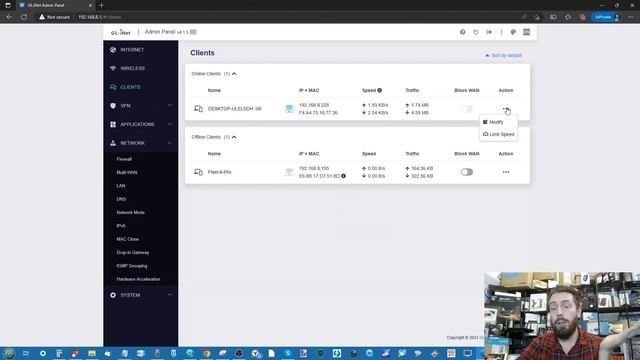
Task: Click the logout icon in Admin Panel header
Action: click(489, 32)
